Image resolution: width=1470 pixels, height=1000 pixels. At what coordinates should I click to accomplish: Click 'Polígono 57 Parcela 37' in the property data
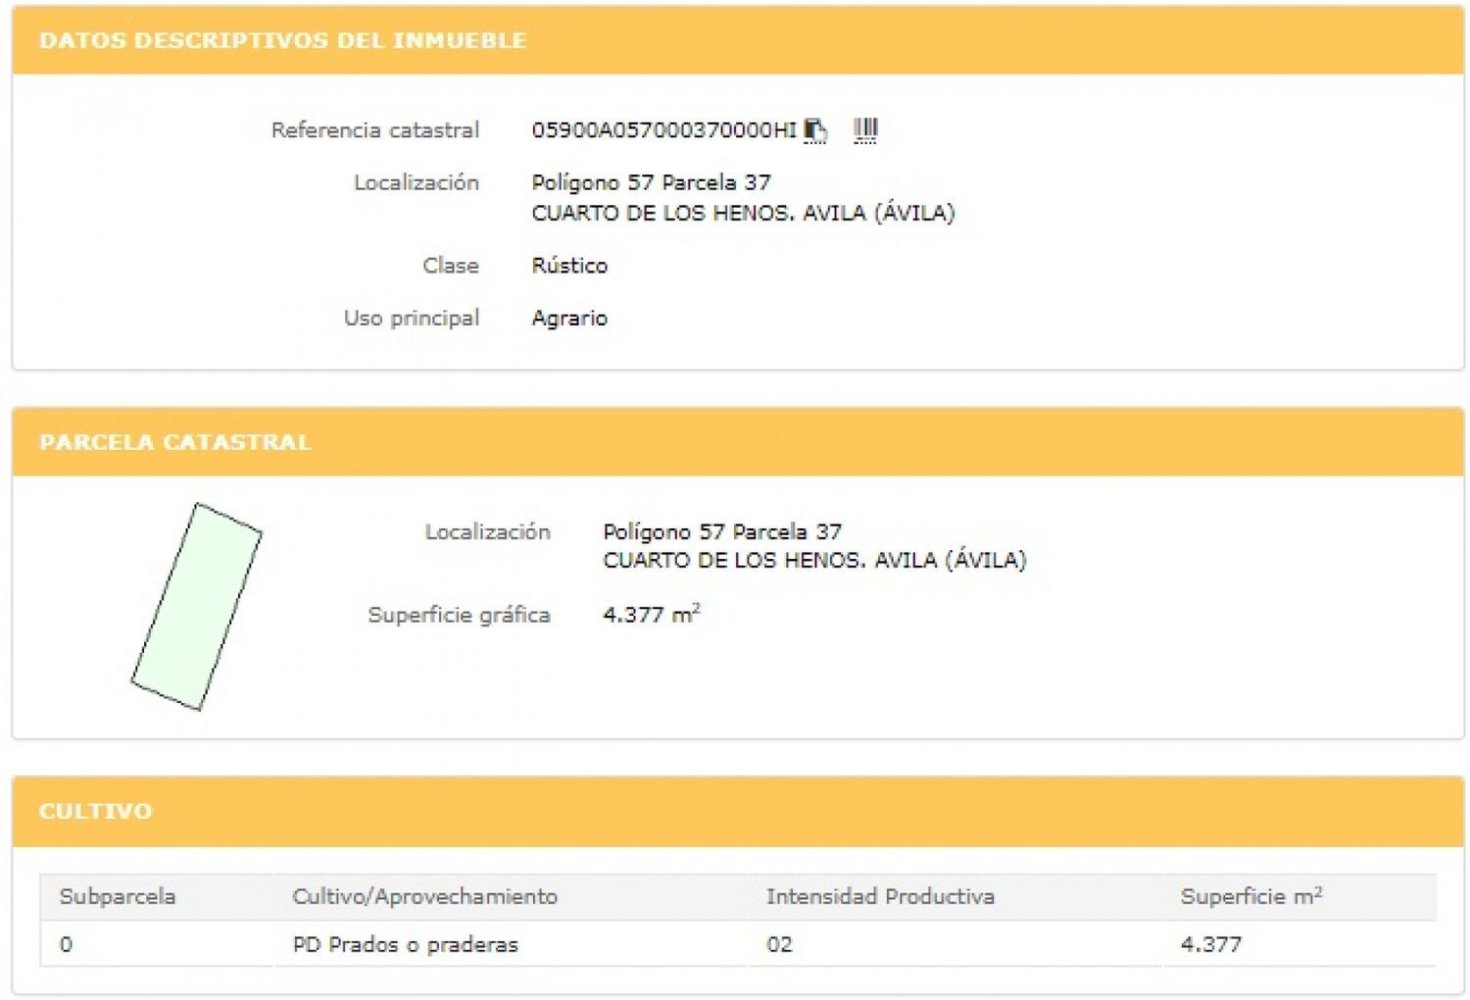[651, 183]
